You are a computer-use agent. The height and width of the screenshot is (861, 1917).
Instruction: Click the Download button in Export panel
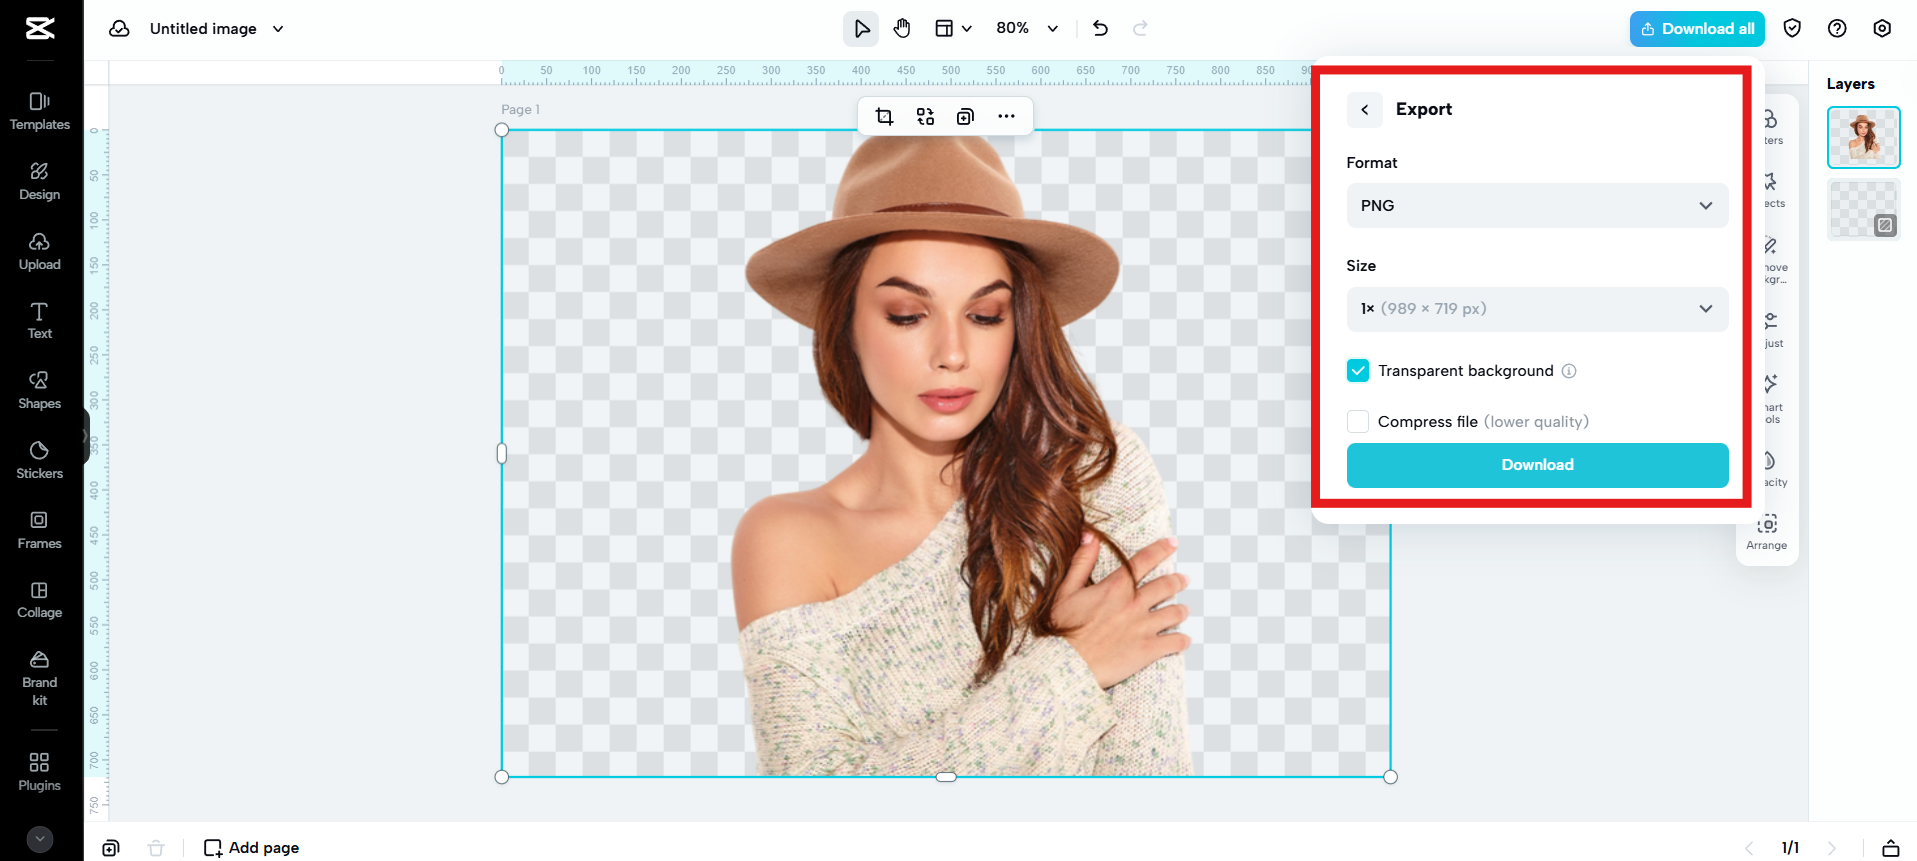pos(1537,465)
